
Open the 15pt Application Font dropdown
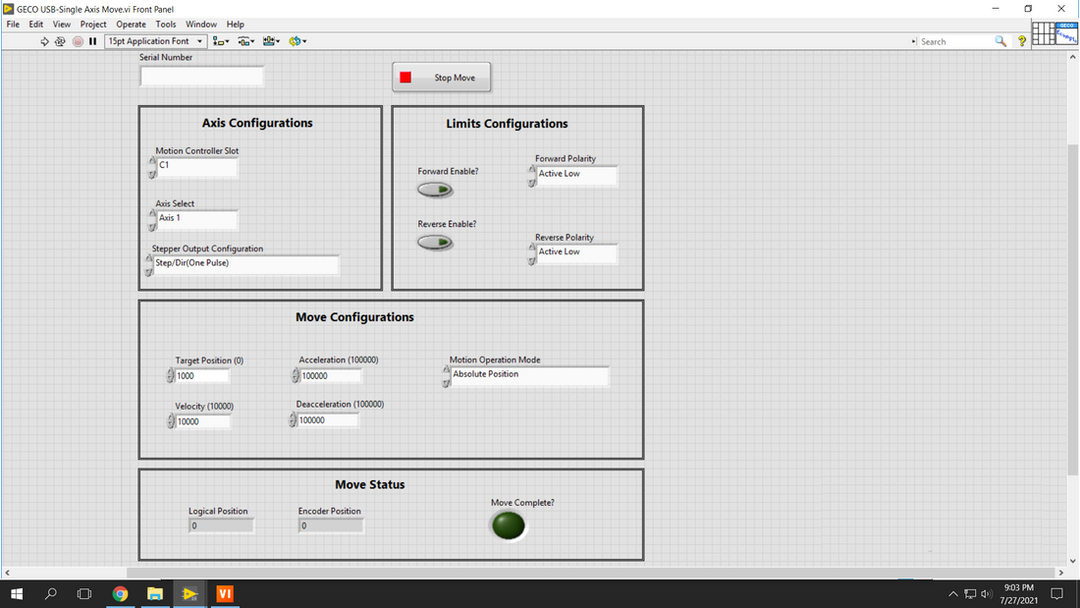point(155,41)
